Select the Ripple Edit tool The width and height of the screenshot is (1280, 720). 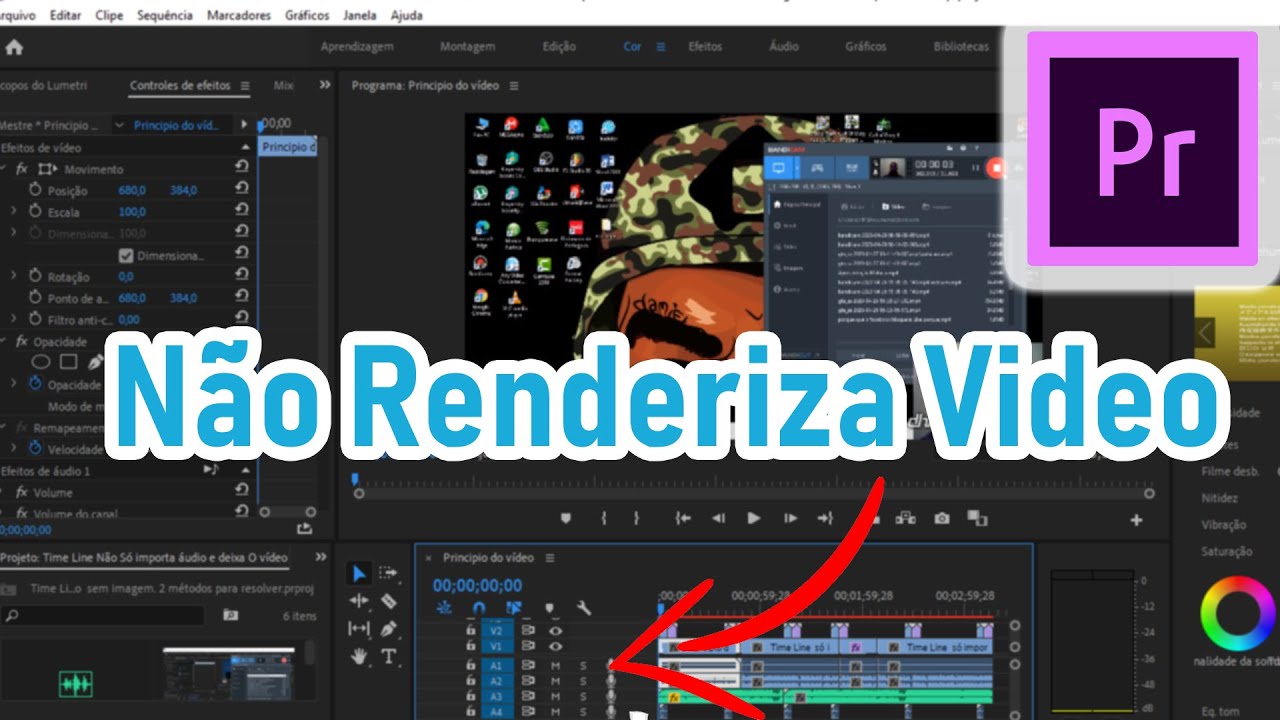pos(359,601)
